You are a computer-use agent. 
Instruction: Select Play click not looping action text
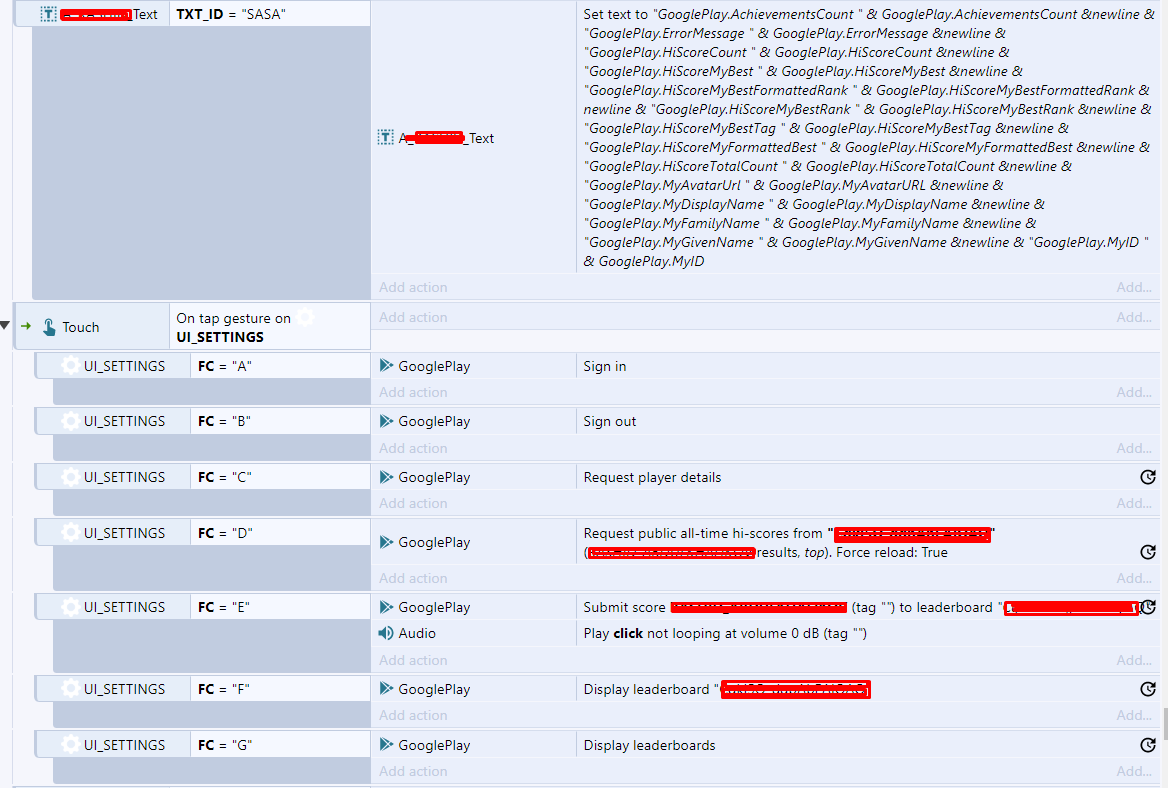(725, 633)
